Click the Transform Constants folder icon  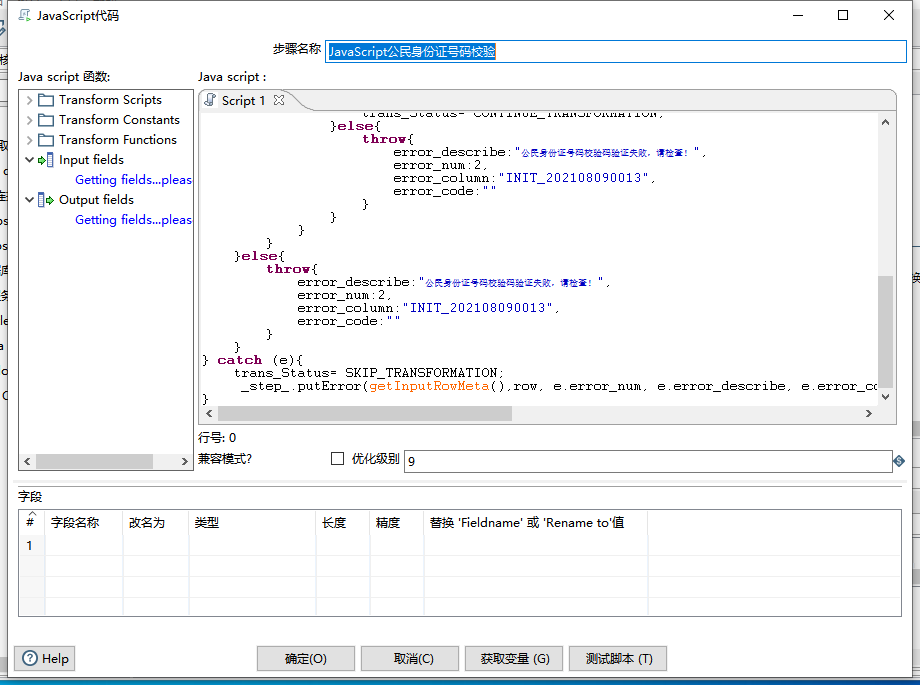[x=45, y=118]
